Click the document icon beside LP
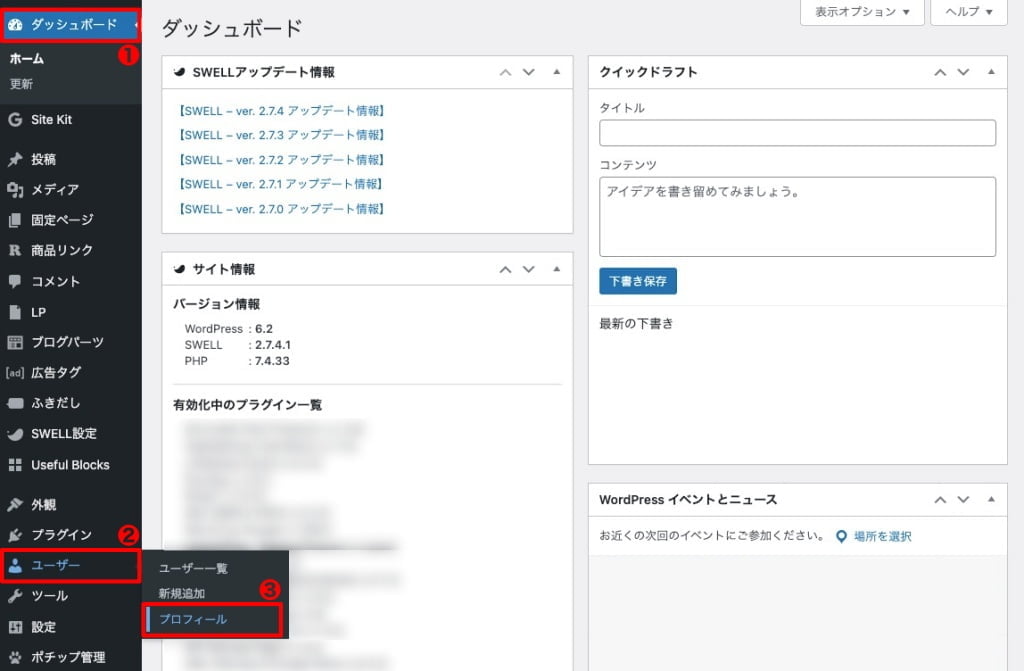 15,312
